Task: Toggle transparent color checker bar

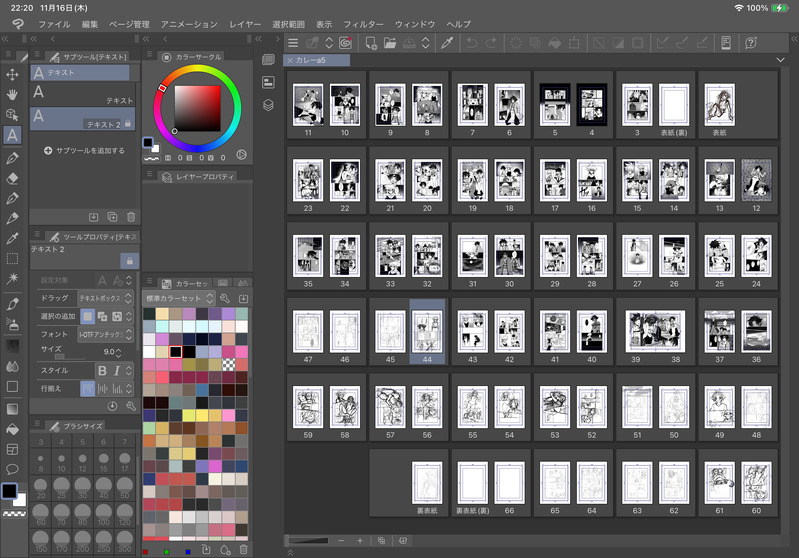Action: (14, 514)
